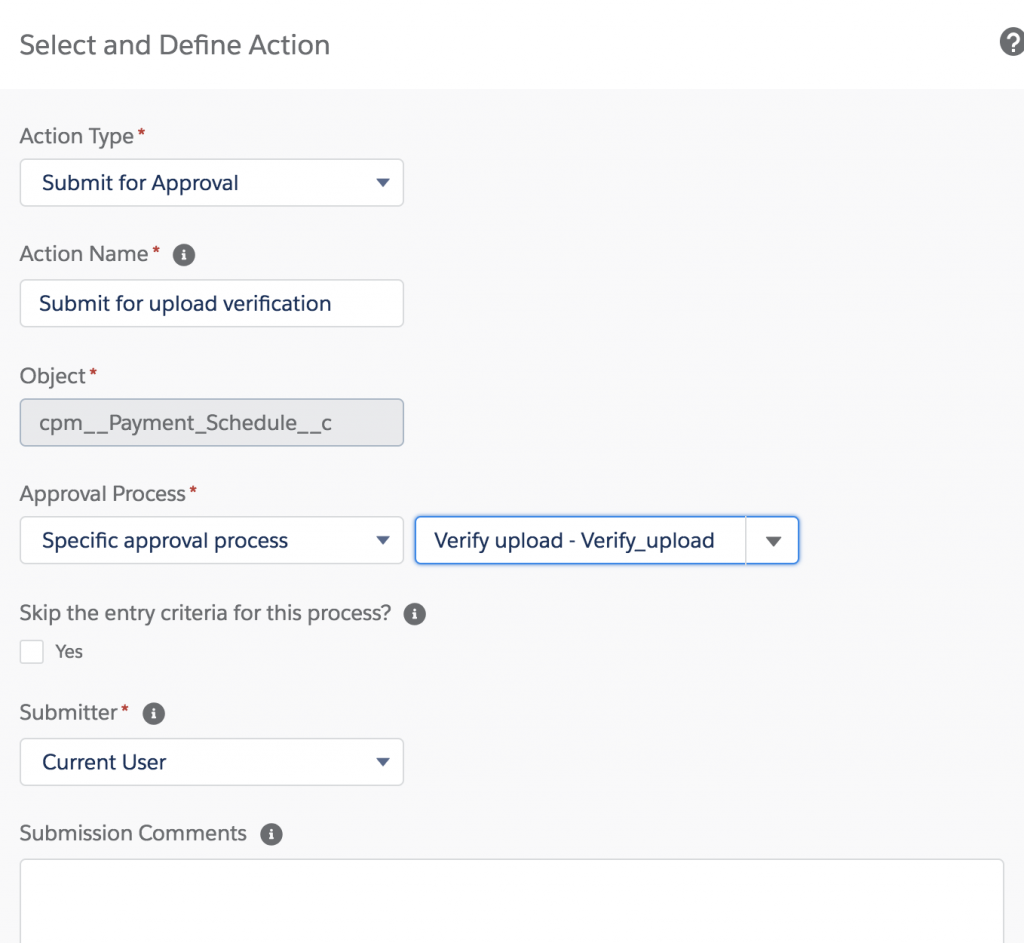Edit the Action Name field
Image resolution: width=1024 pixels, height=943 pixels.
click(x=211, y=303)
